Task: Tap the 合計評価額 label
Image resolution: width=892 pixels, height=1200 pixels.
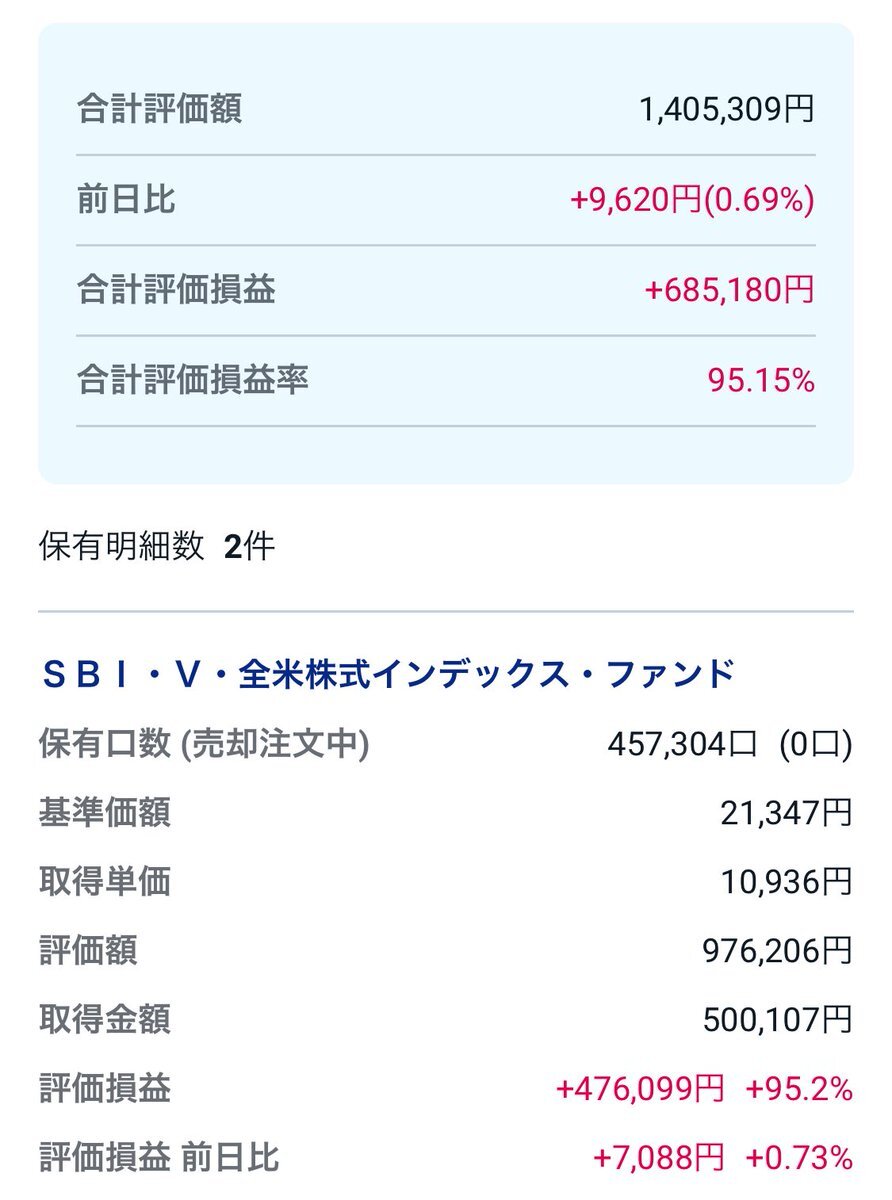Action: click(x=159, y=109)
